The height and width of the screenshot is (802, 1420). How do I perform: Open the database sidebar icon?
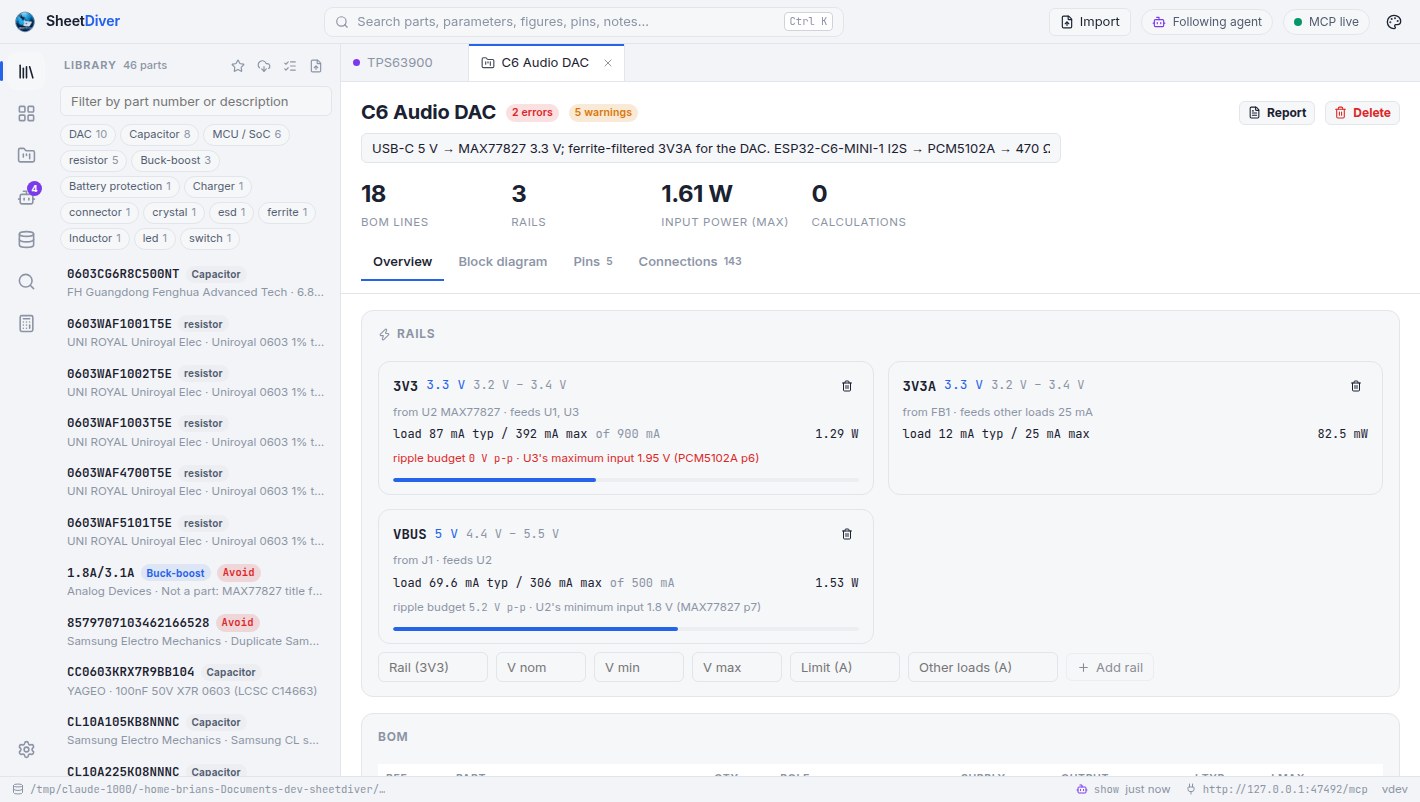click(27, 239)
